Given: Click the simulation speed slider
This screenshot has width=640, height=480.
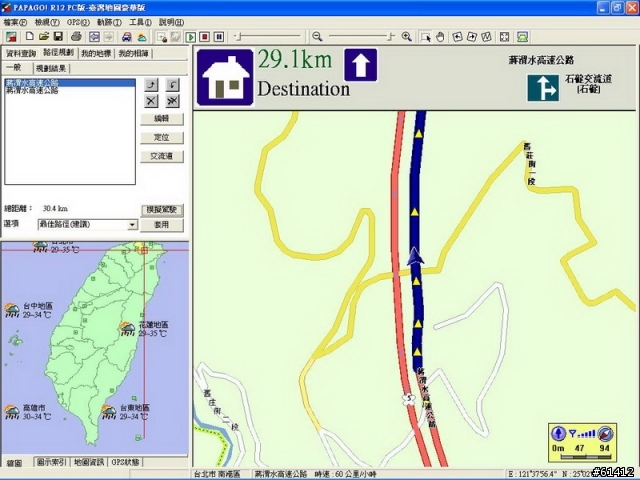Looking at the screenshot, I should (268, 37).
